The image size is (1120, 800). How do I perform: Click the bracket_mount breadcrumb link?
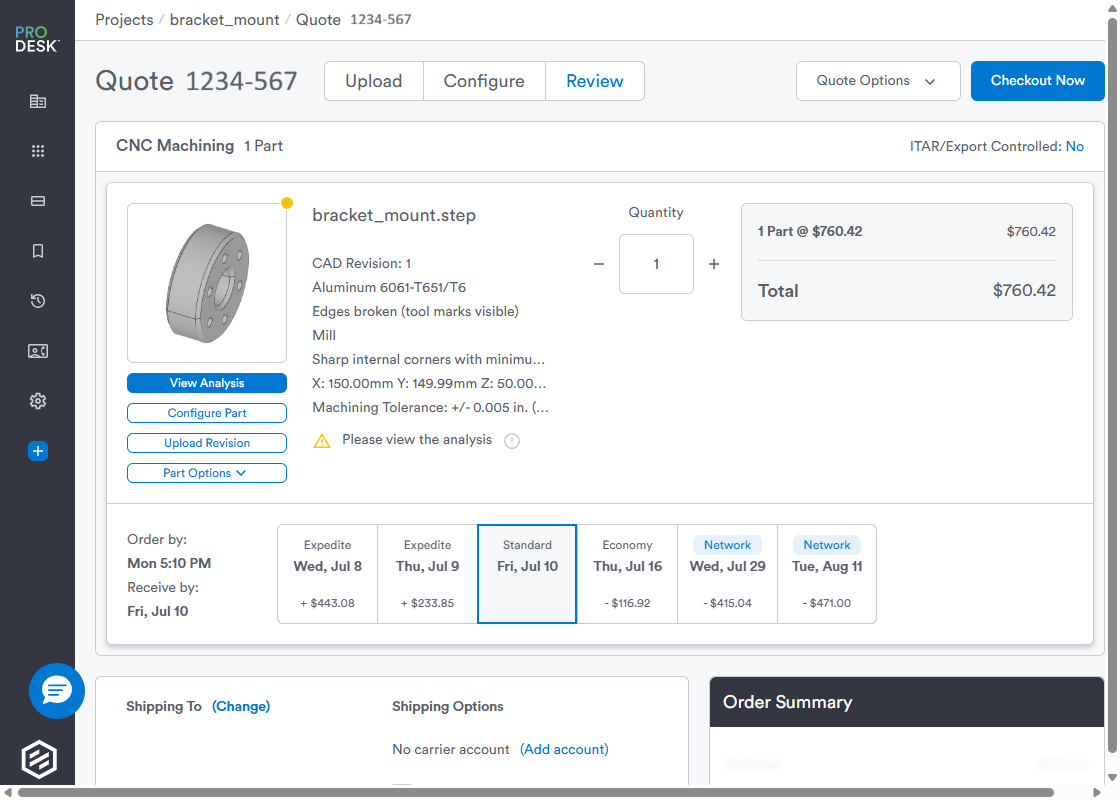click(224, 20)
